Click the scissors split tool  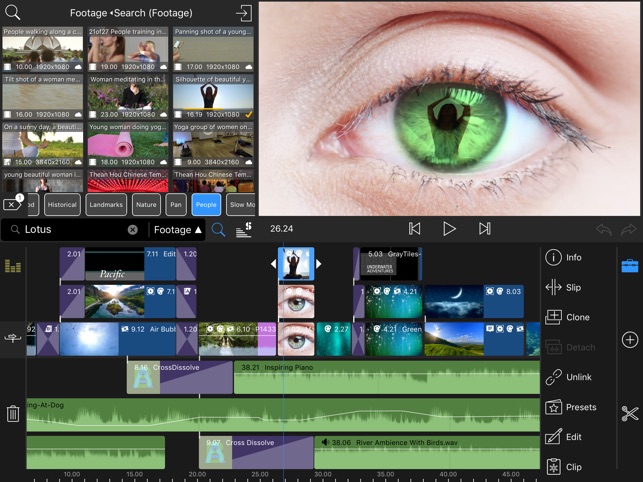pyautogui.click(x=629, y=413)
